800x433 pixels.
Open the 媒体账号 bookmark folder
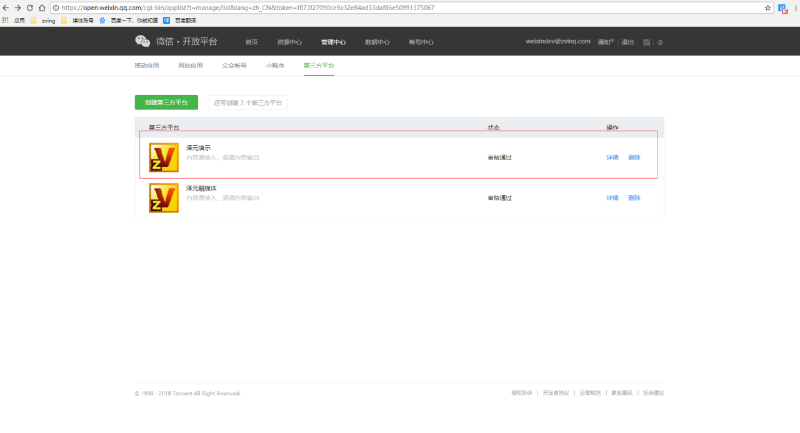(77, 20)
